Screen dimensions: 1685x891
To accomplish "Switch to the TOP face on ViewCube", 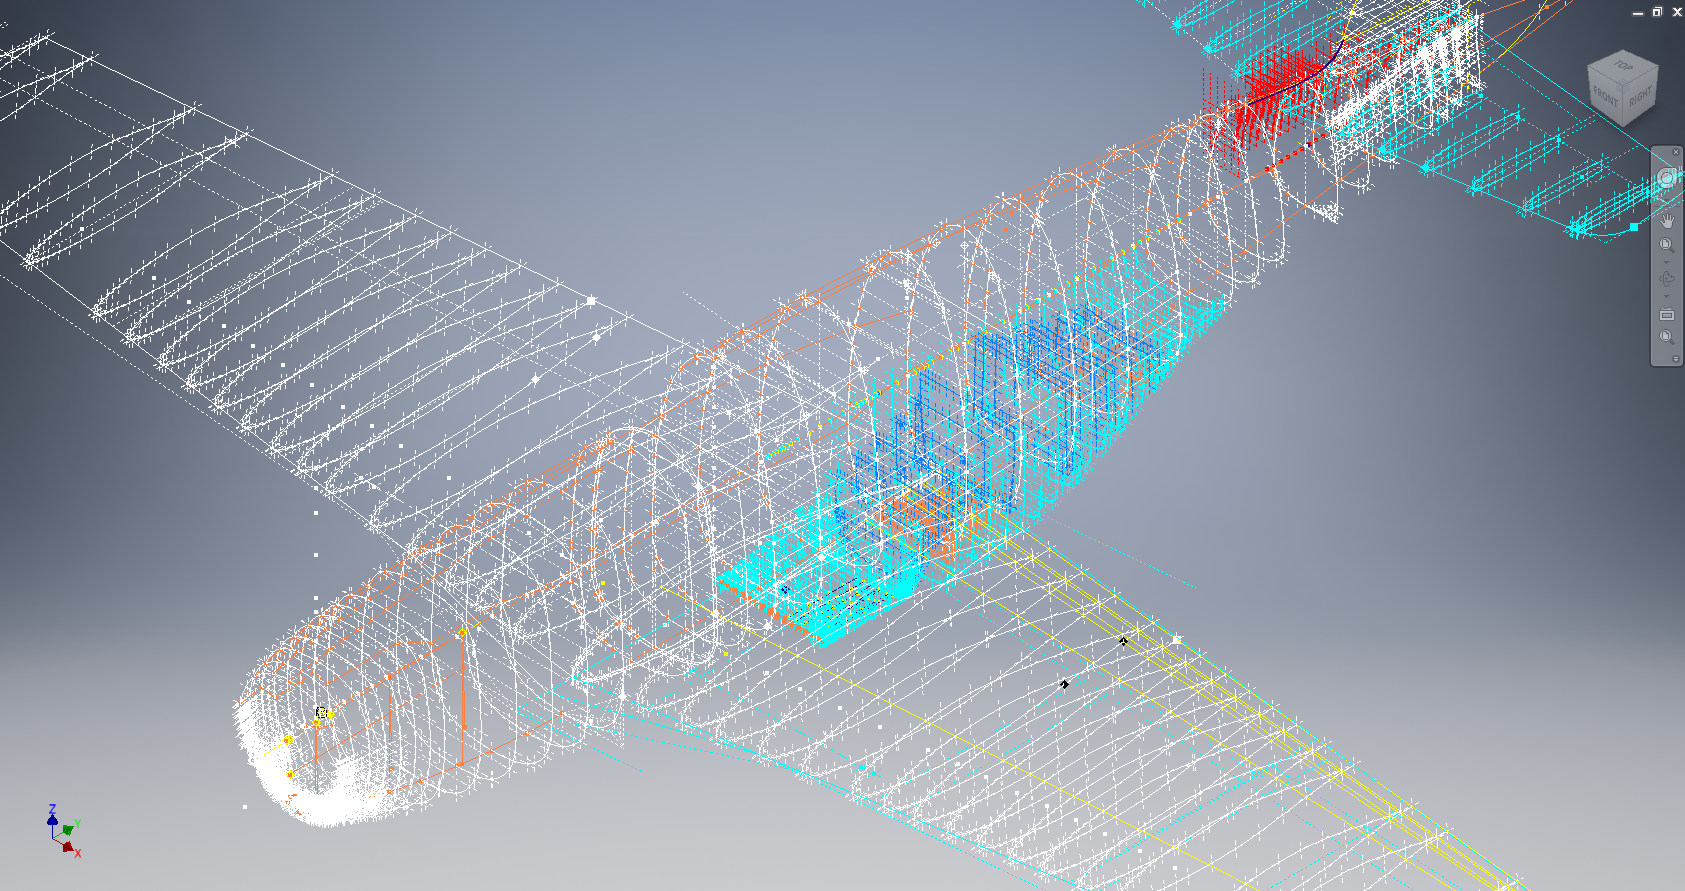I will pyautogui.click(x=1624, y=66).
